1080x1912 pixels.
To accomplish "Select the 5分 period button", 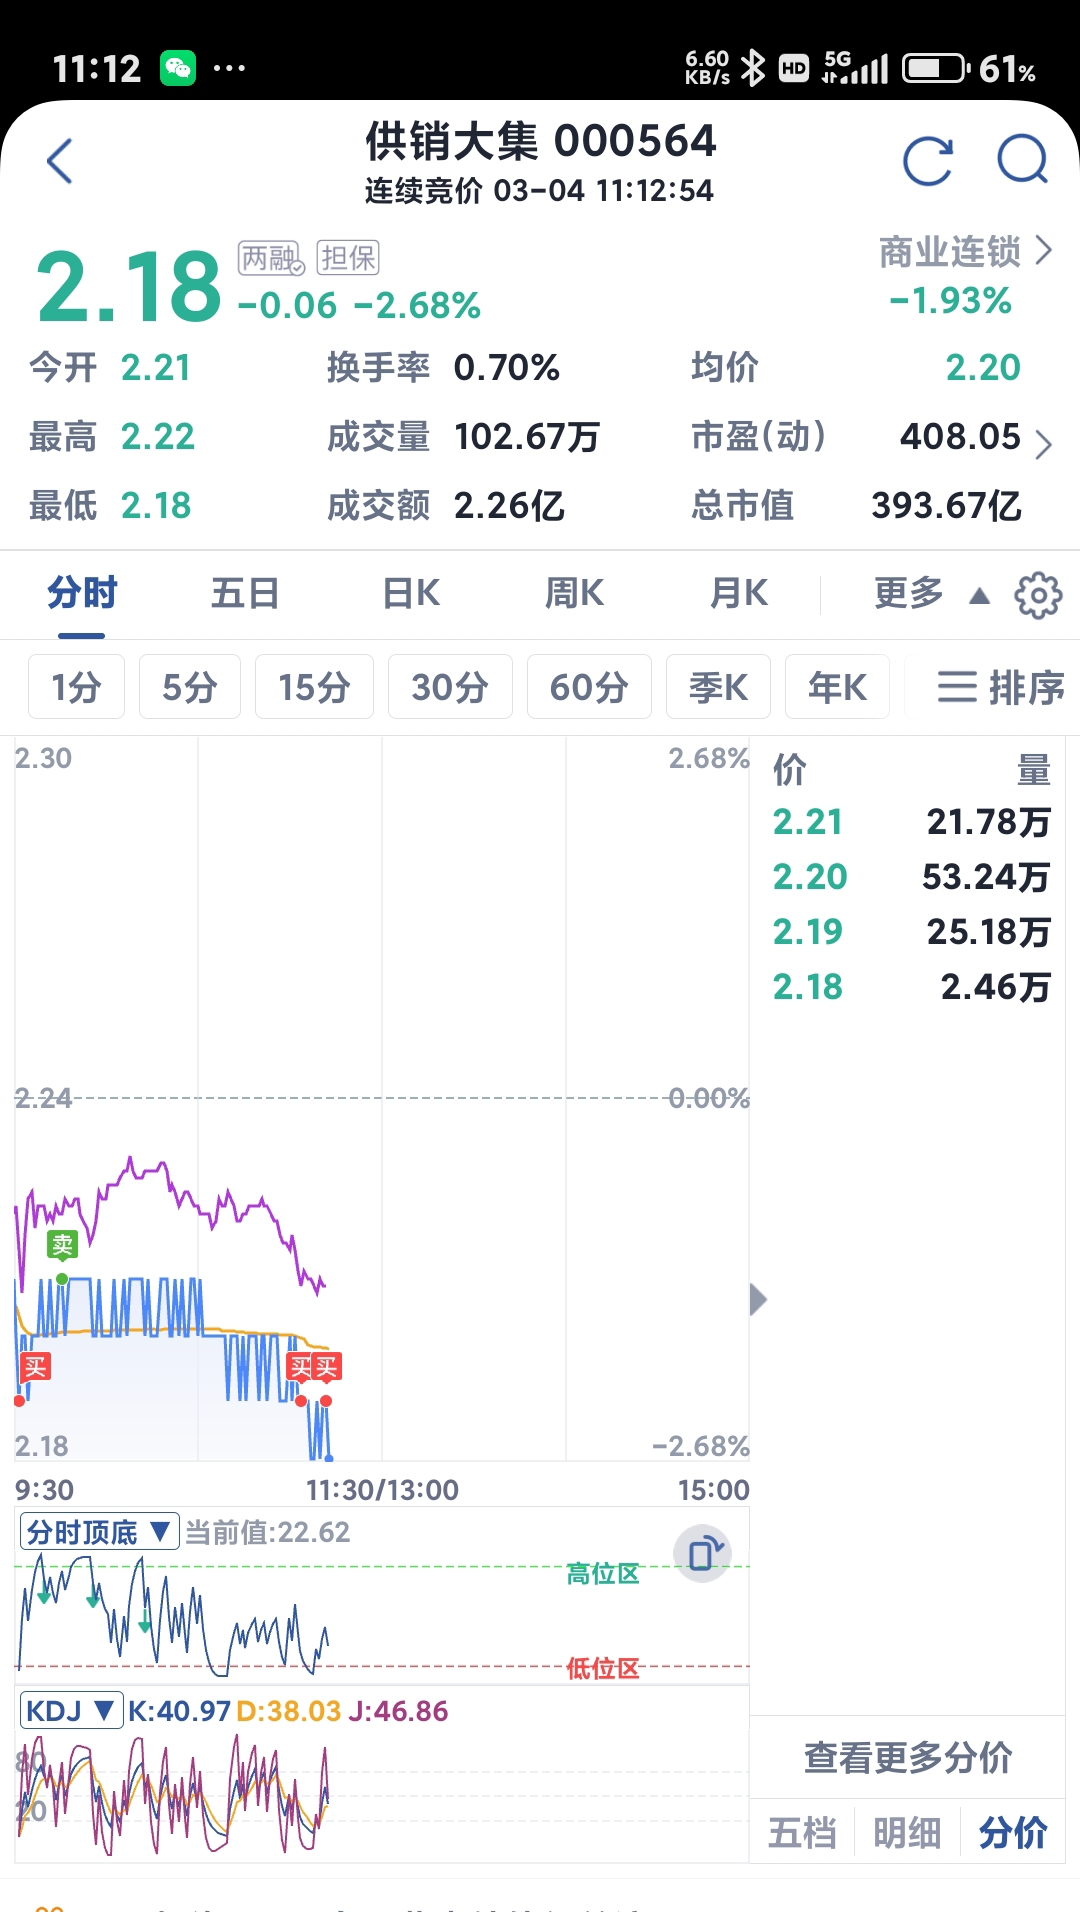I will 190,687.
